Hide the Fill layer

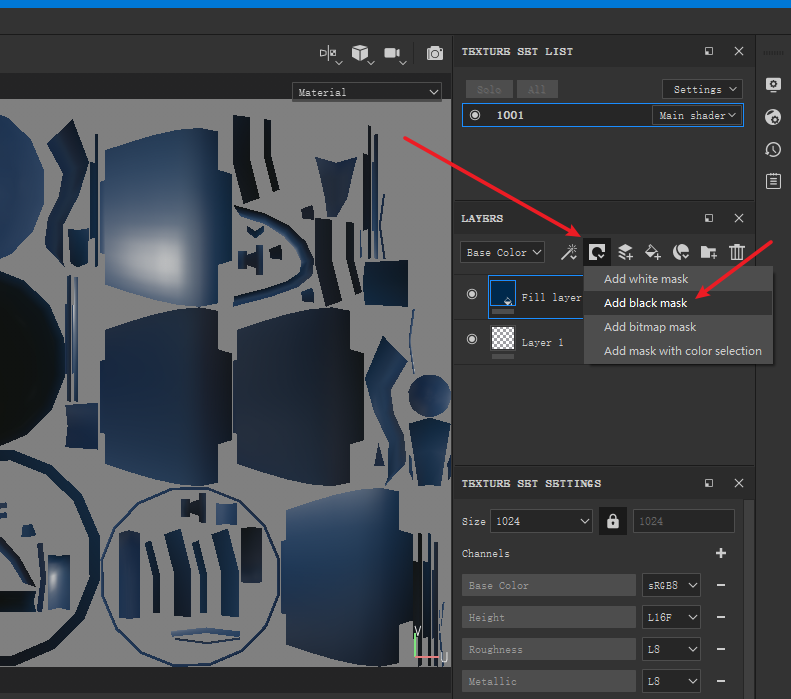tap(472, 294)
